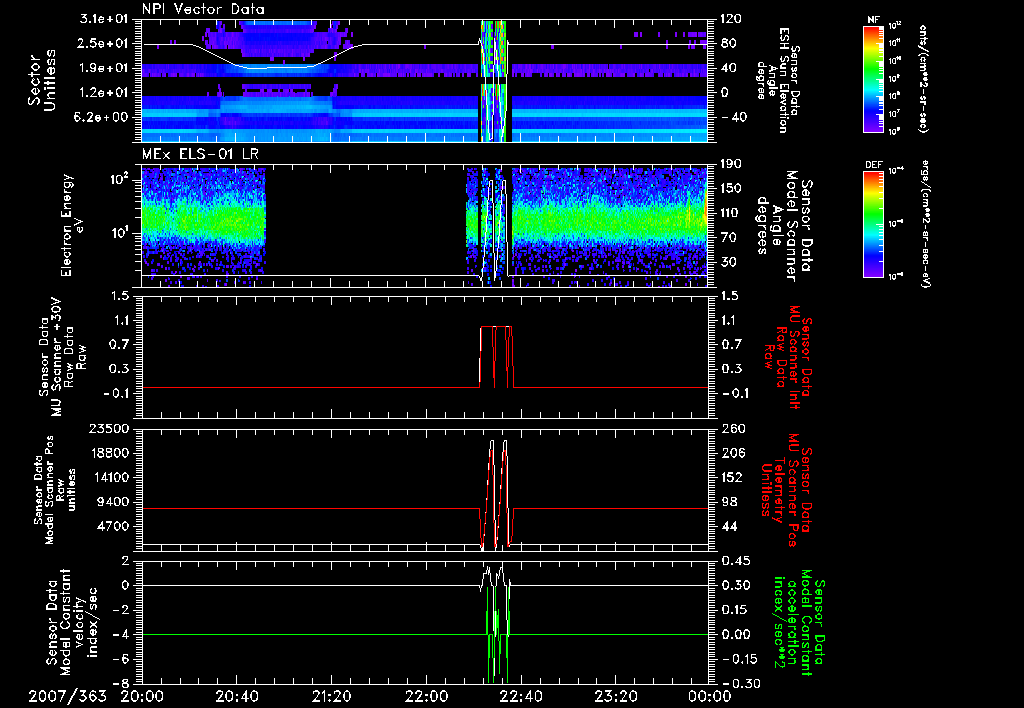Click the "20:00" time tick label

pyautogui.click(x=141, y=696)
